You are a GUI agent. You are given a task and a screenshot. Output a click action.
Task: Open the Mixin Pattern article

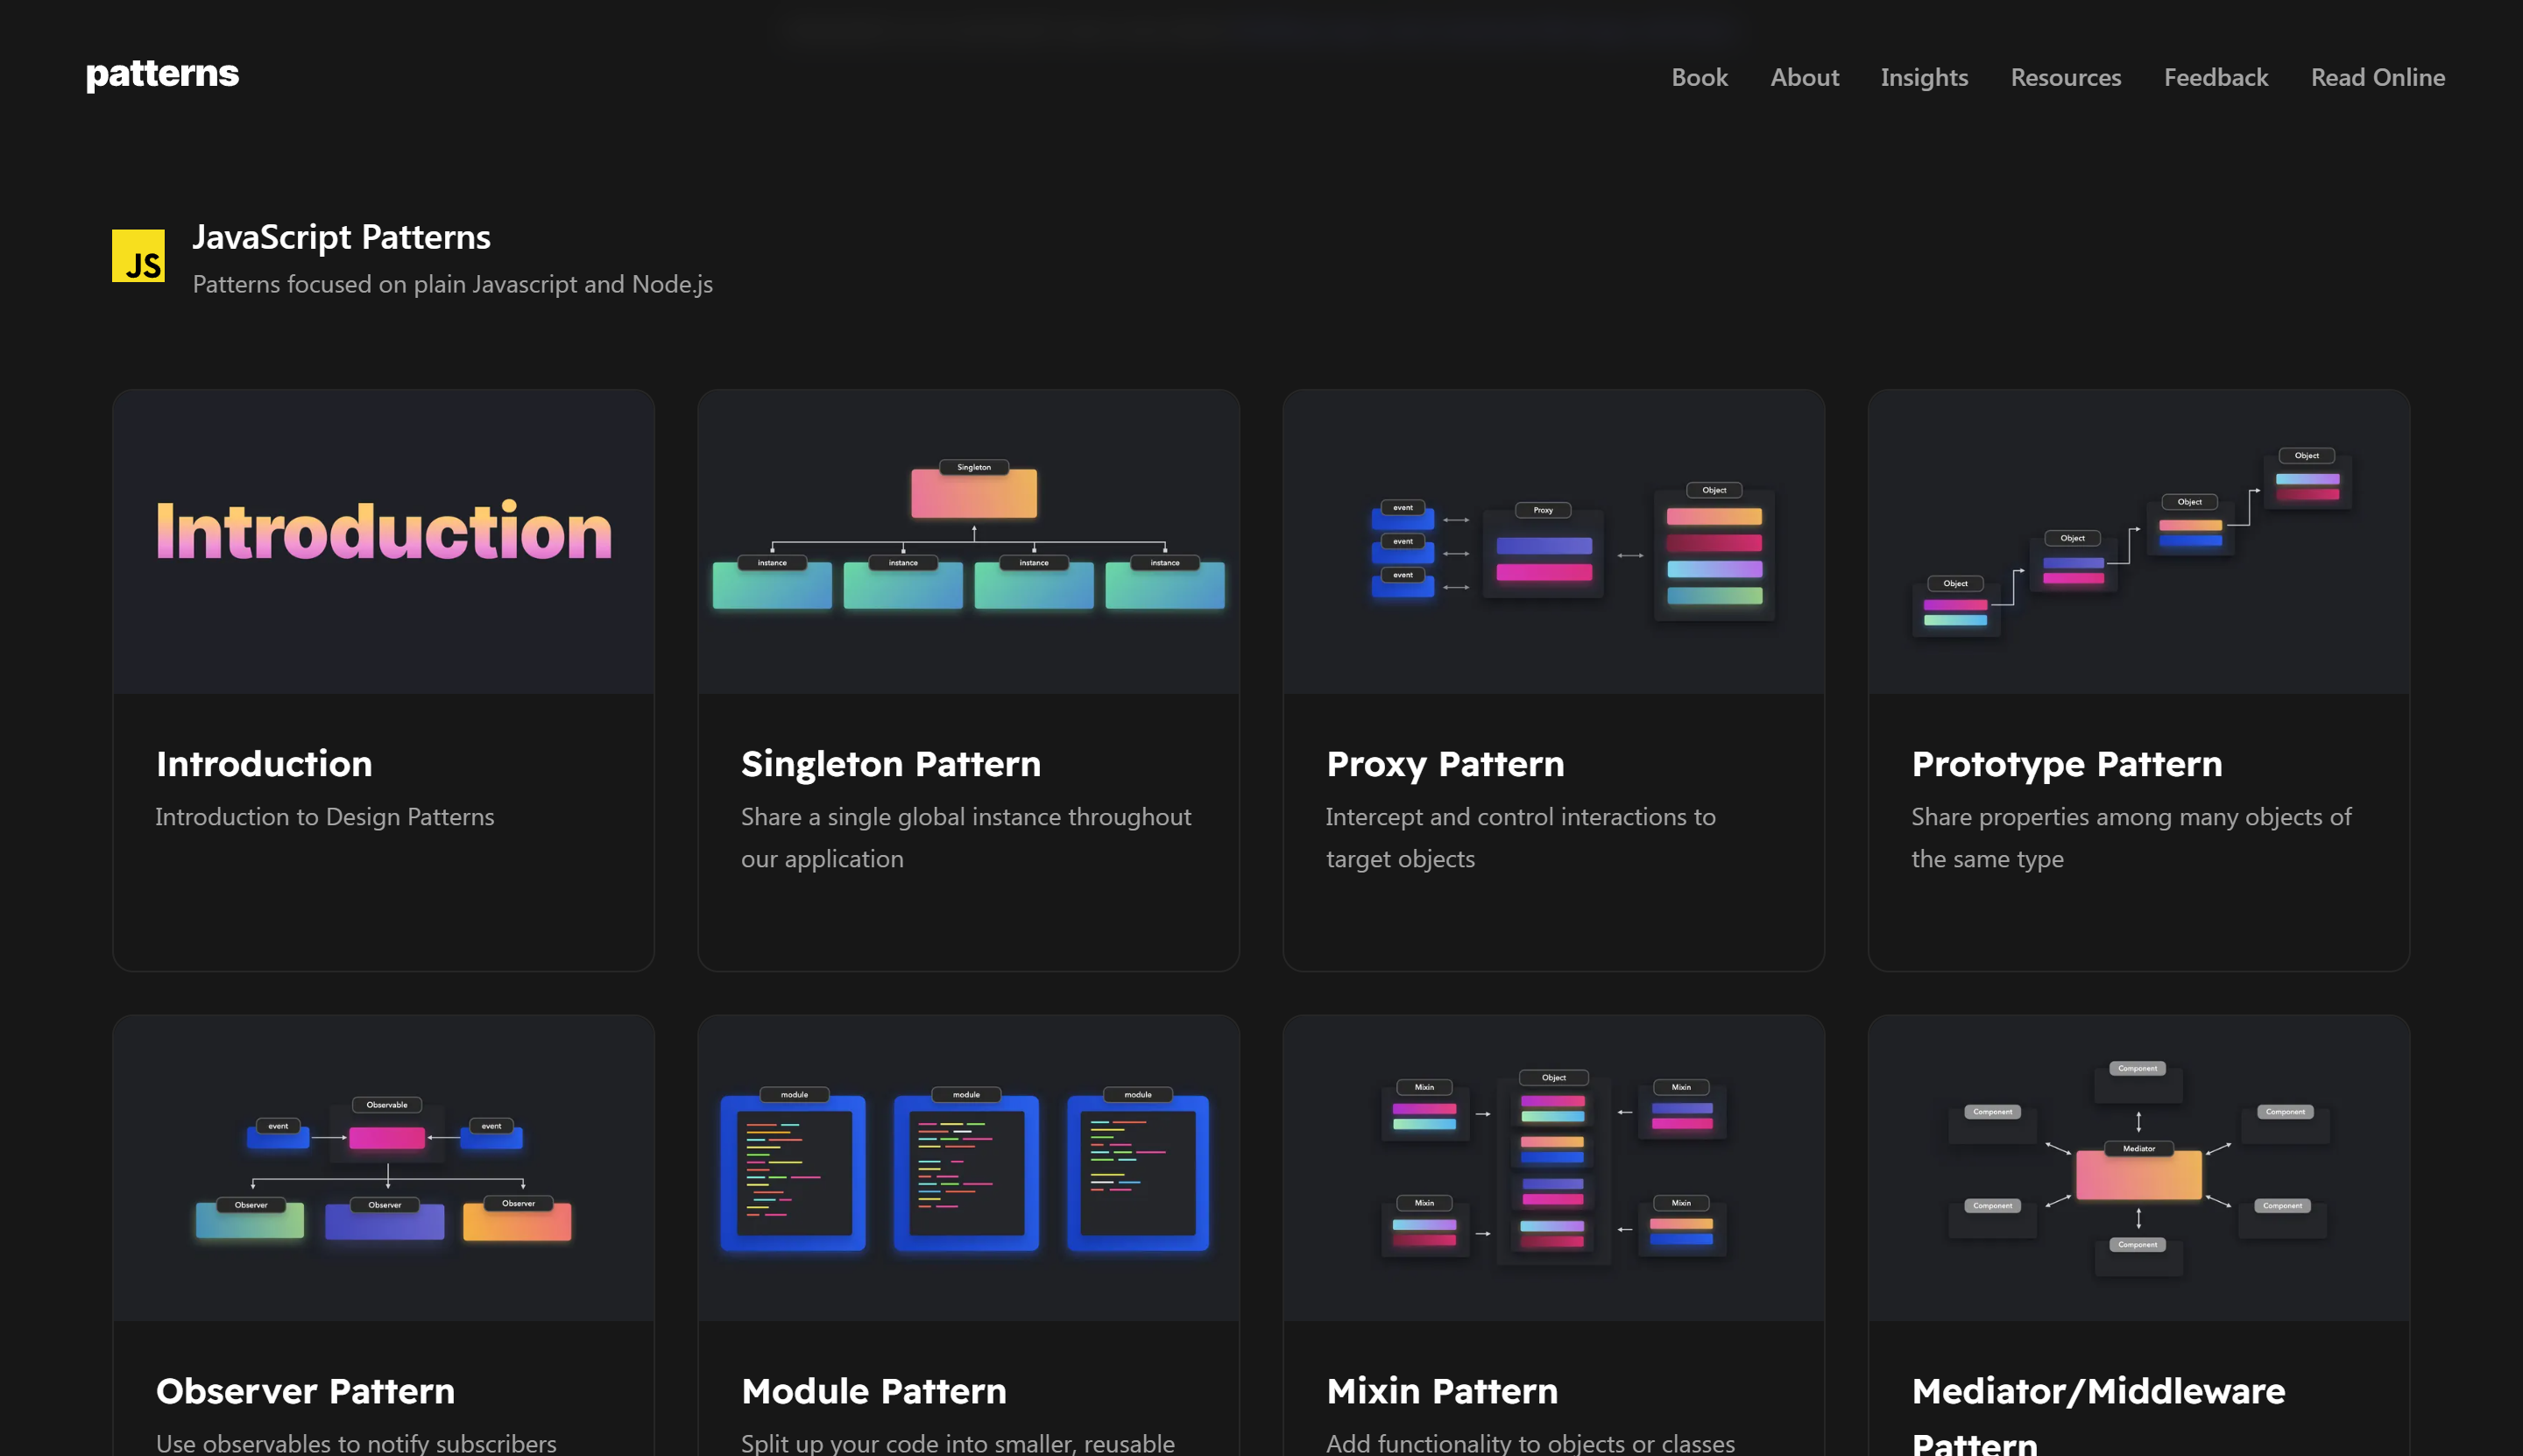pos(1442,1390)
